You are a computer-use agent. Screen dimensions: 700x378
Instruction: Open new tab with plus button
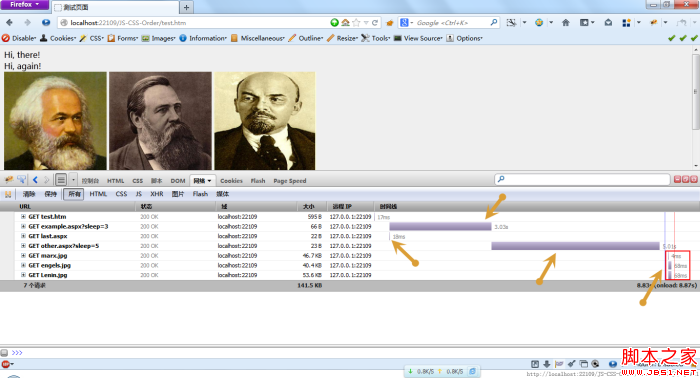pos(186,7)
